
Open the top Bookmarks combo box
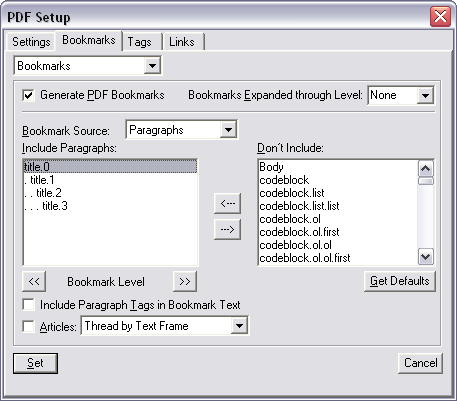pyautogui.click(x=152, y=66)
